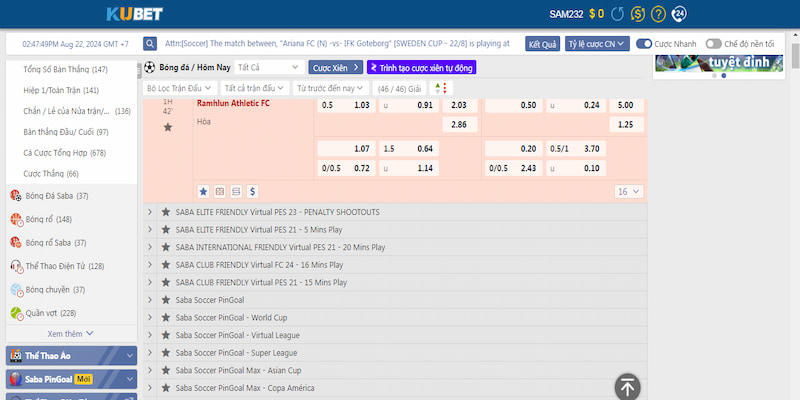The image size is (800, 400).
Task: Star the Saba Soccer PinGoal - World Cup league
Action: [x=165, y=317]
